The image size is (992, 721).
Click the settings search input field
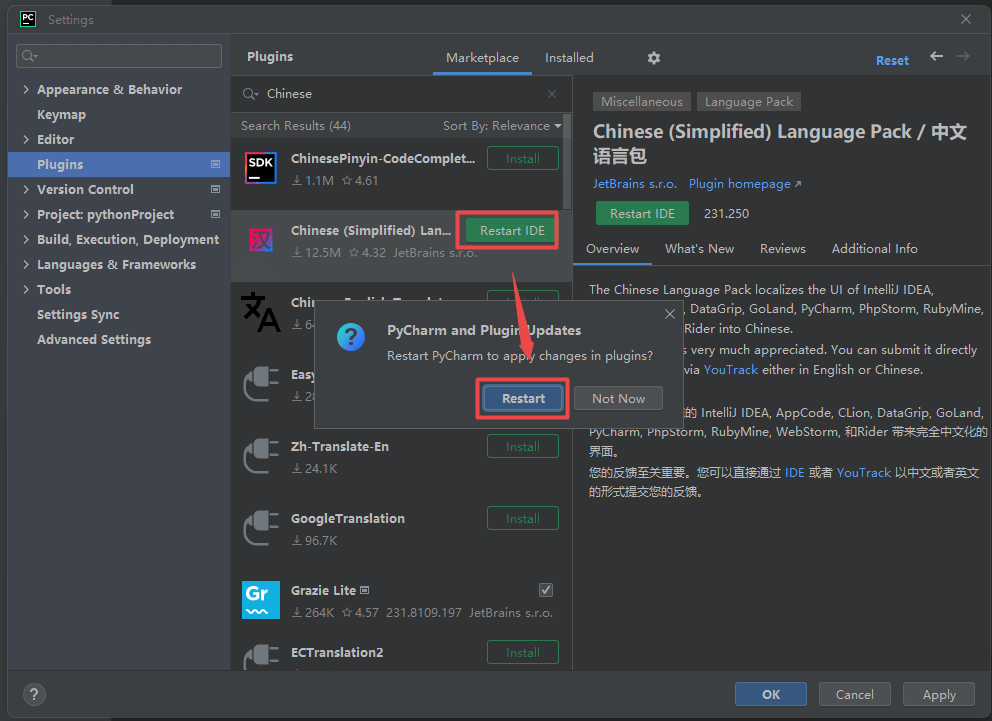pos(120,56)
